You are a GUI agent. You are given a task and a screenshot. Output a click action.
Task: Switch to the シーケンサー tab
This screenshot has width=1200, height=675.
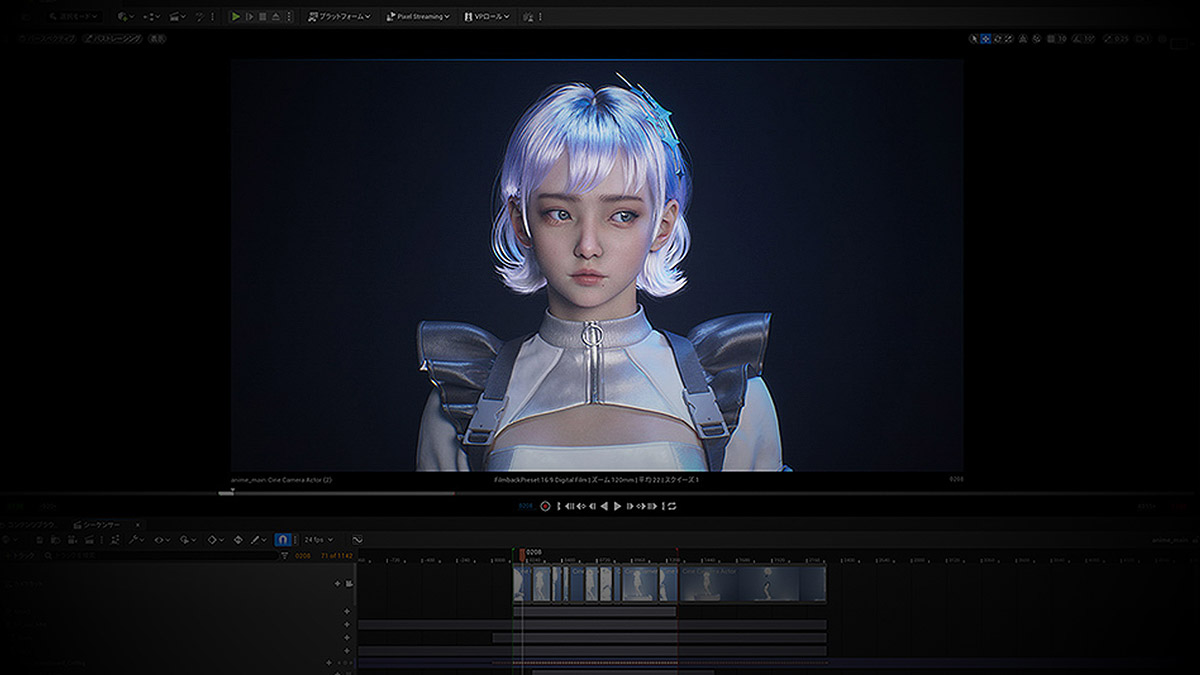point(100,524)
